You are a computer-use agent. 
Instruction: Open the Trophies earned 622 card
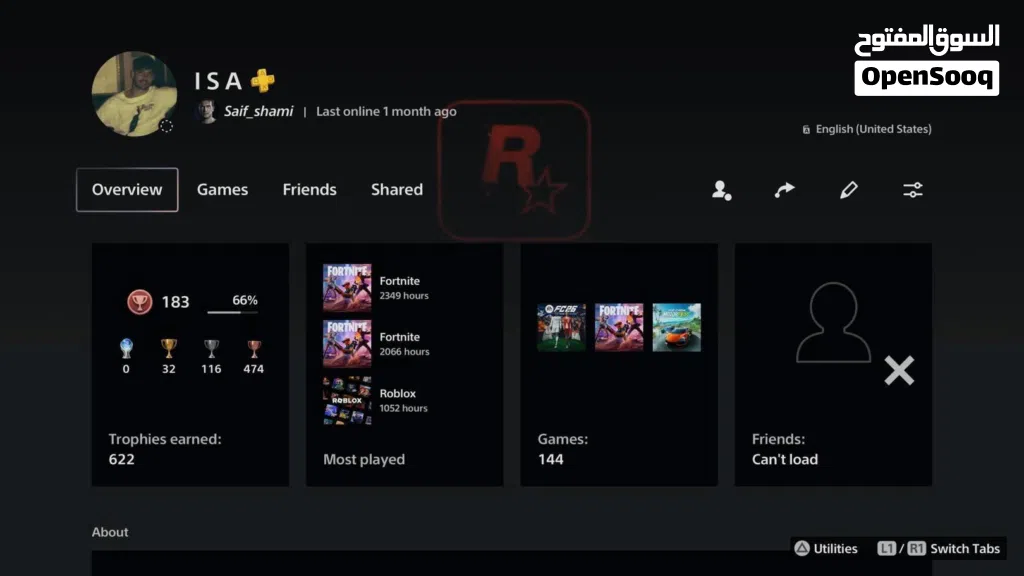click(190, 364)
